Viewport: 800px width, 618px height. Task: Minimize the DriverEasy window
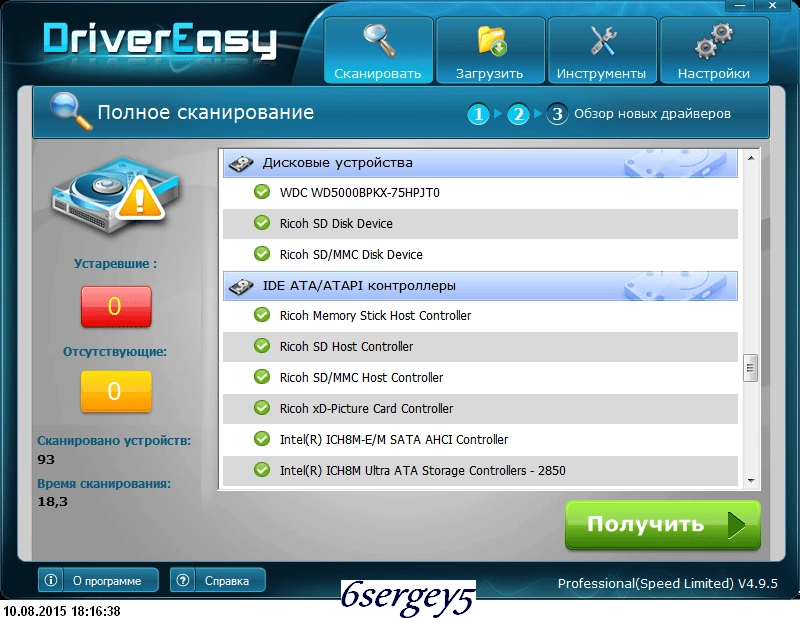click(740, 6)
